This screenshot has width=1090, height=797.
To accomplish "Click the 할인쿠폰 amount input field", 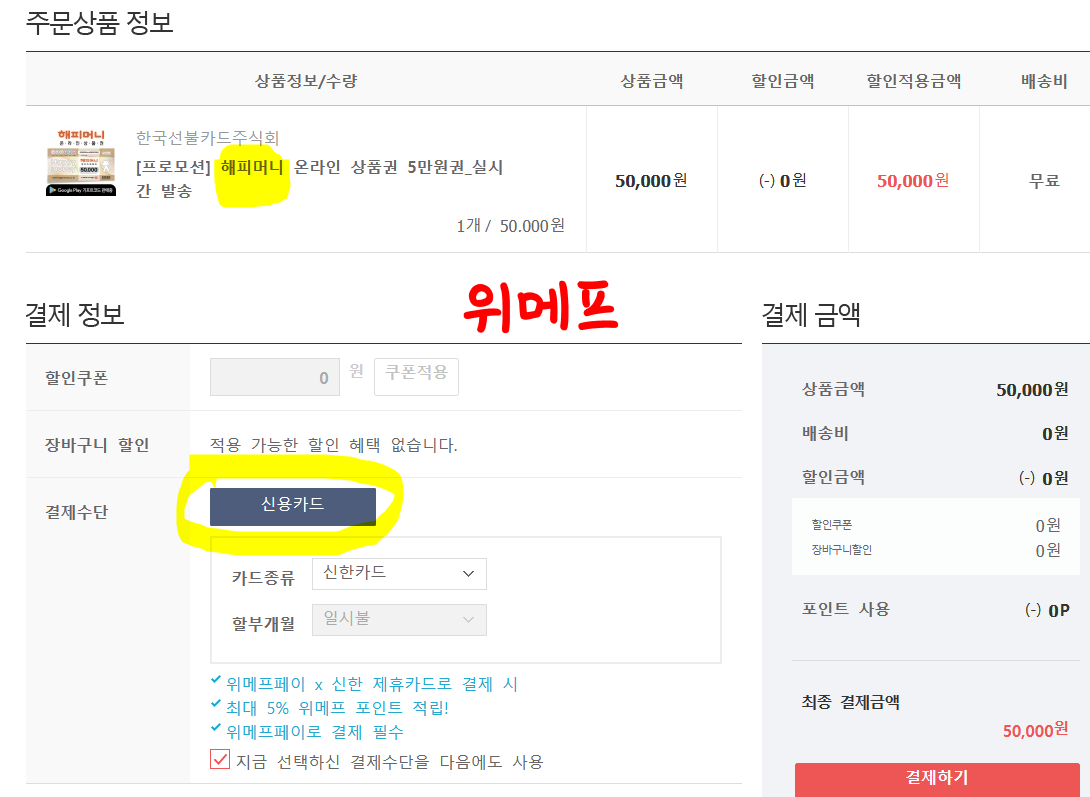I will tap(275, 377).
